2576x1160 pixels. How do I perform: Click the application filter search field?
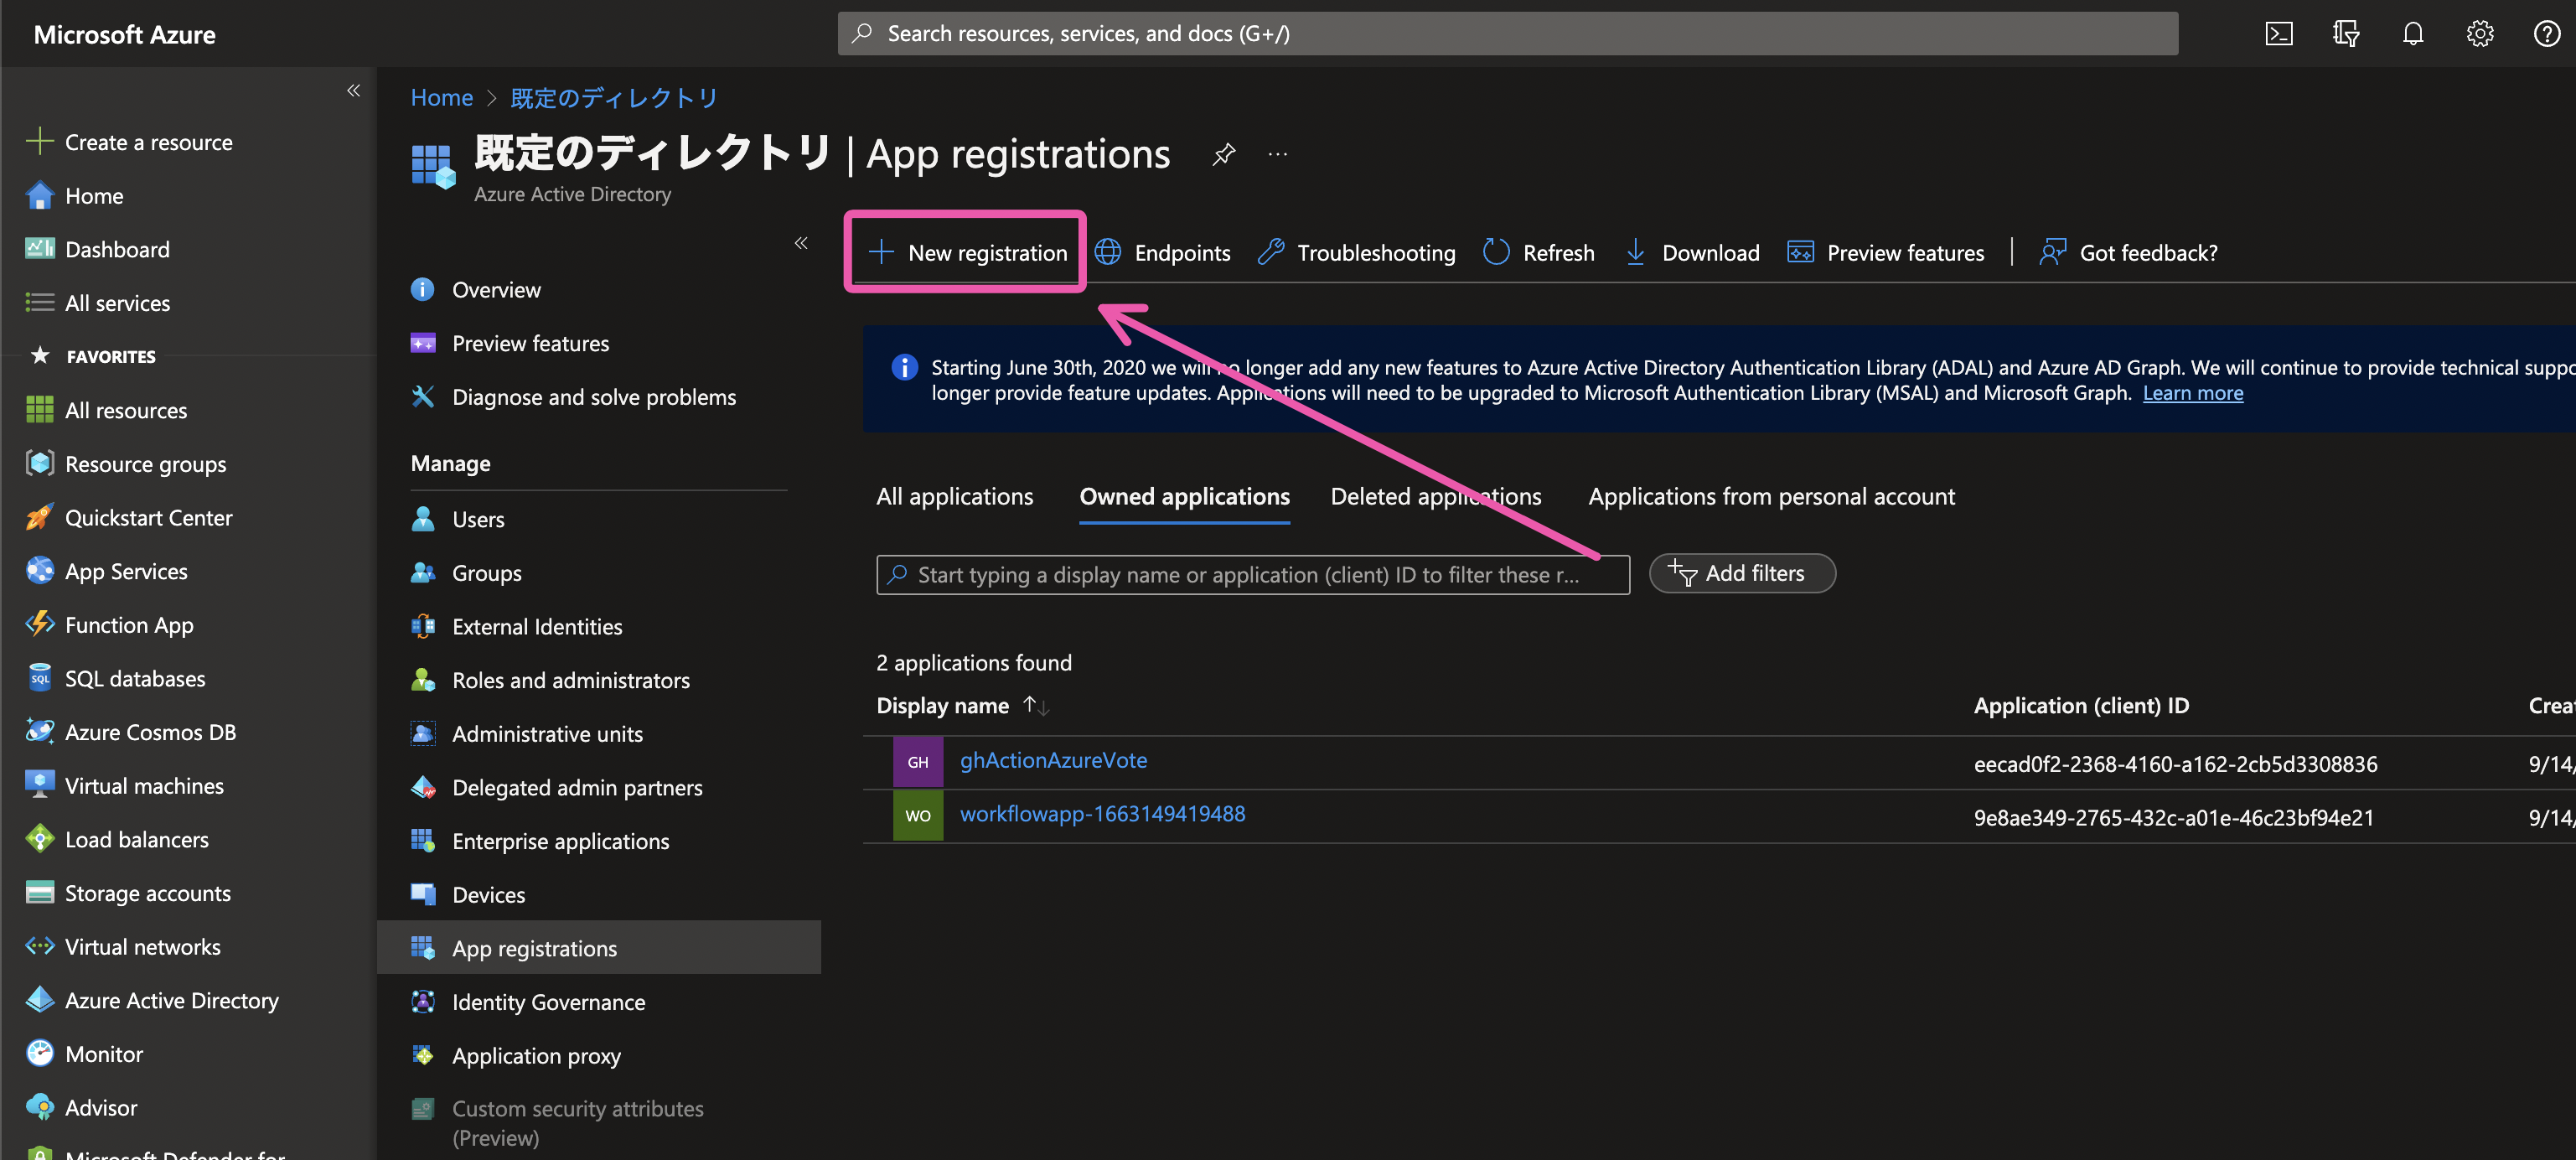[1250, 574]
